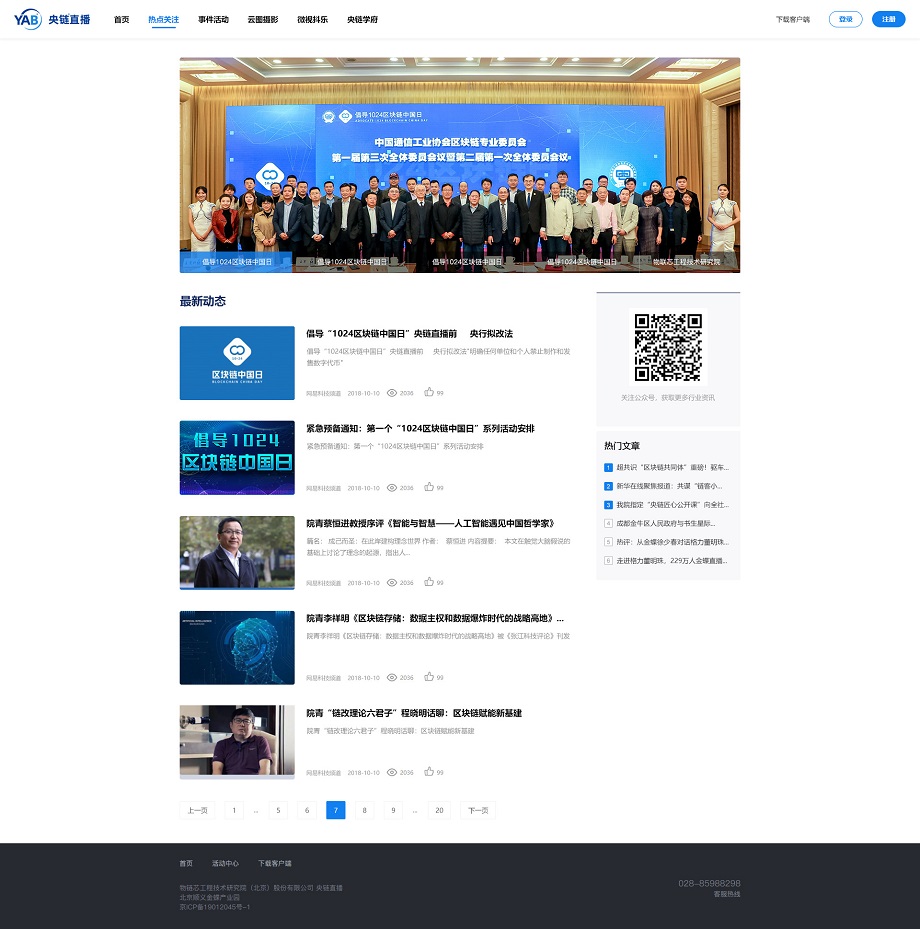Like the 院青蔡恒进教授序评 article

click(429, 582)
